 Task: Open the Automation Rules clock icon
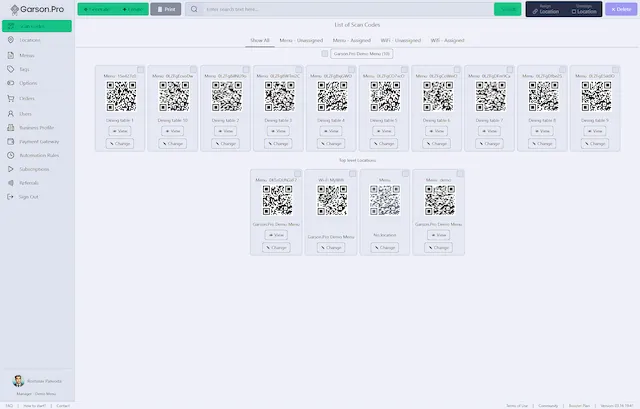[11, 155]
